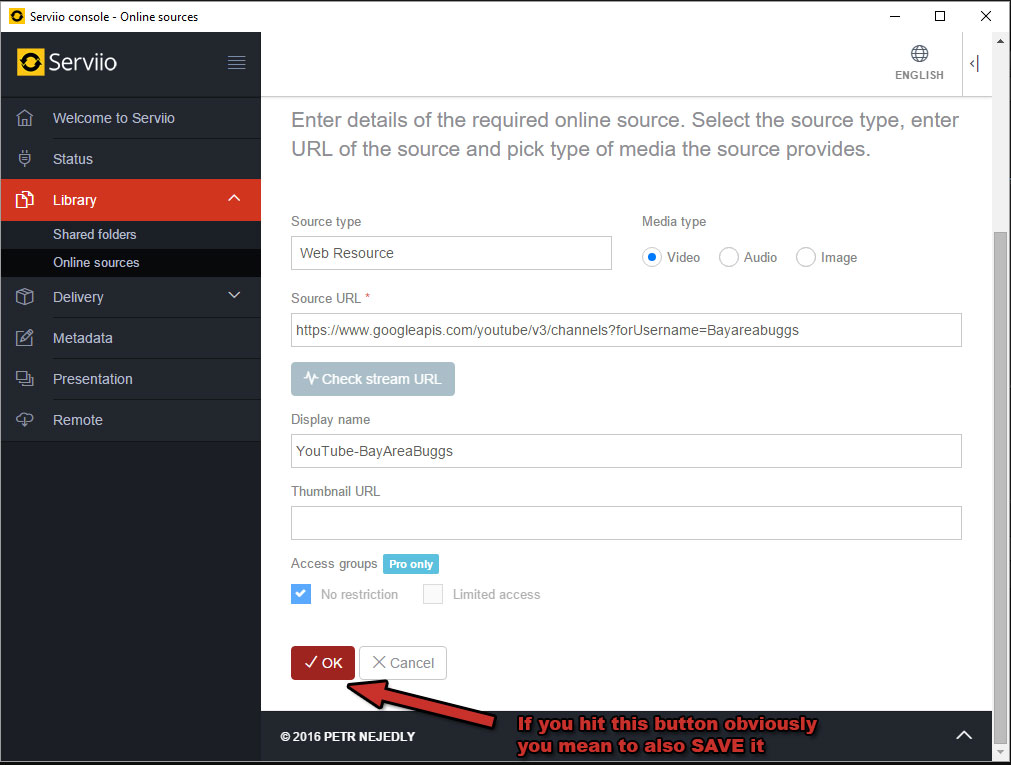
Task: Collapse the Library section chevron
Action: [234, 199]
